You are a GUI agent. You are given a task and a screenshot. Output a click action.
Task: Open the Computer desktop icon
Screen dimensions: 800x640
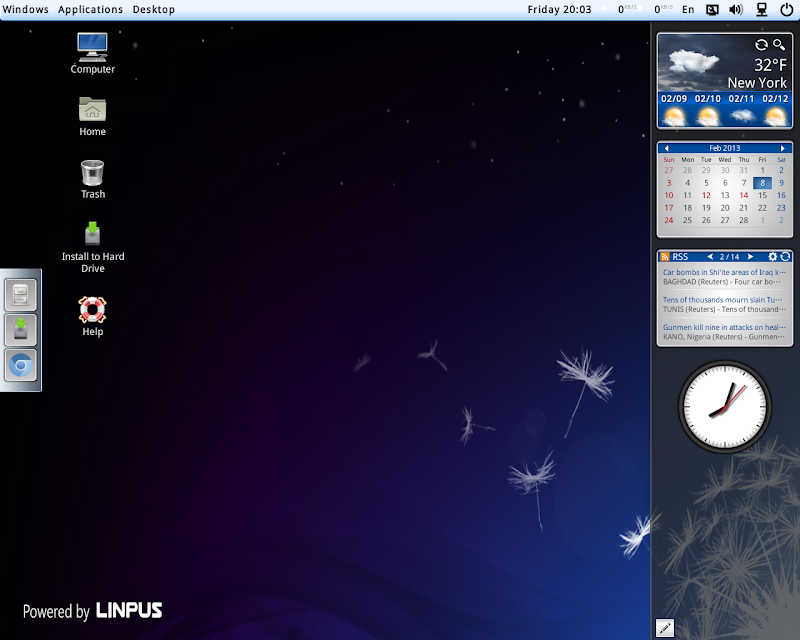click(92, 46)
